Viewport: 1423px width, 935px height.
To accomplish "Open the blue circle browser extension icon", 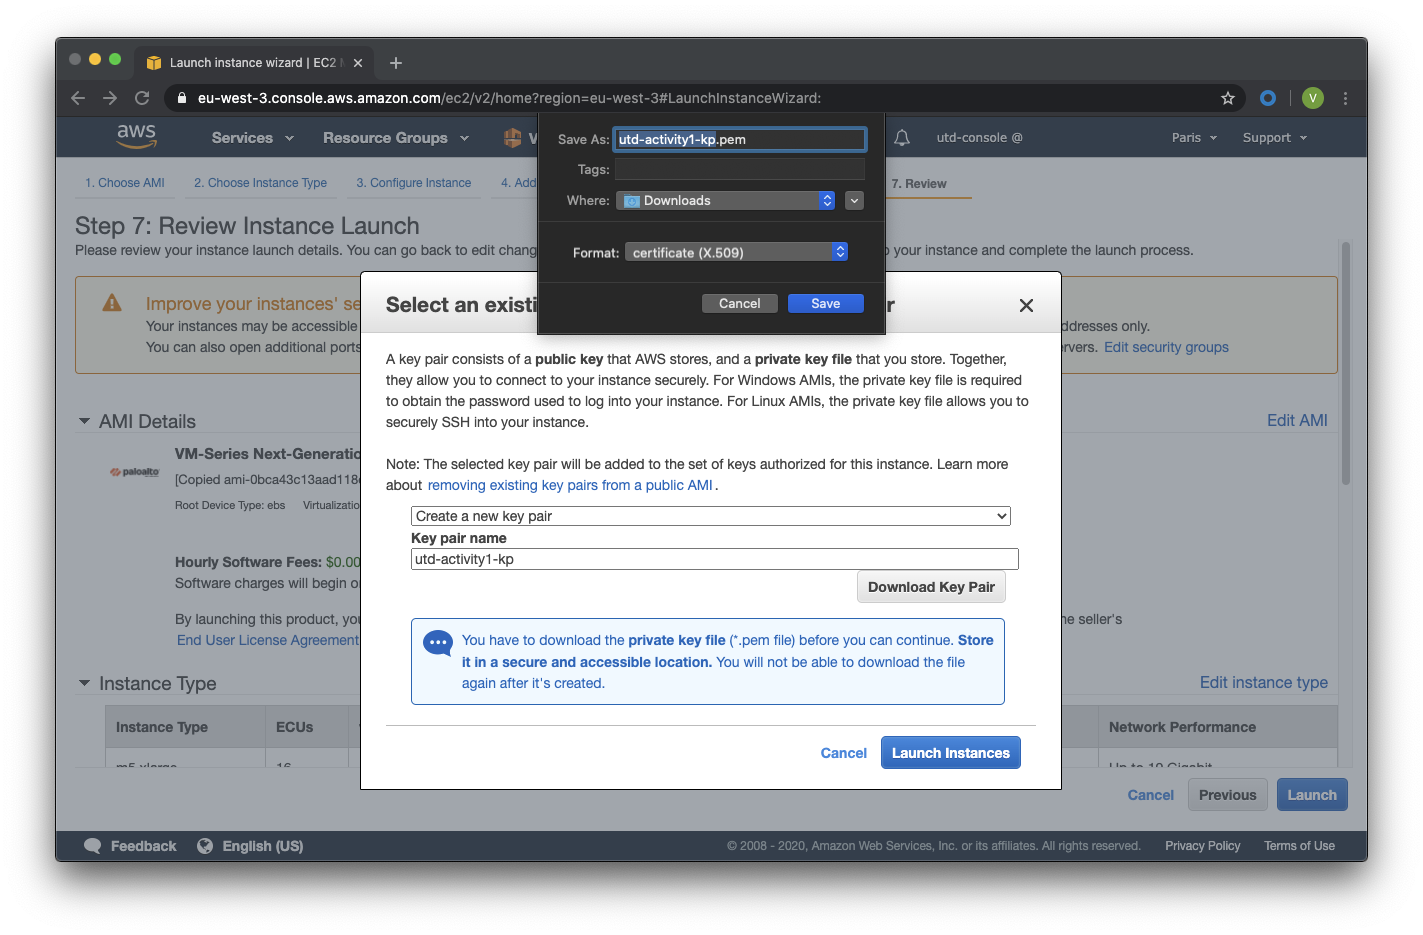I will tap(1268, 98).
